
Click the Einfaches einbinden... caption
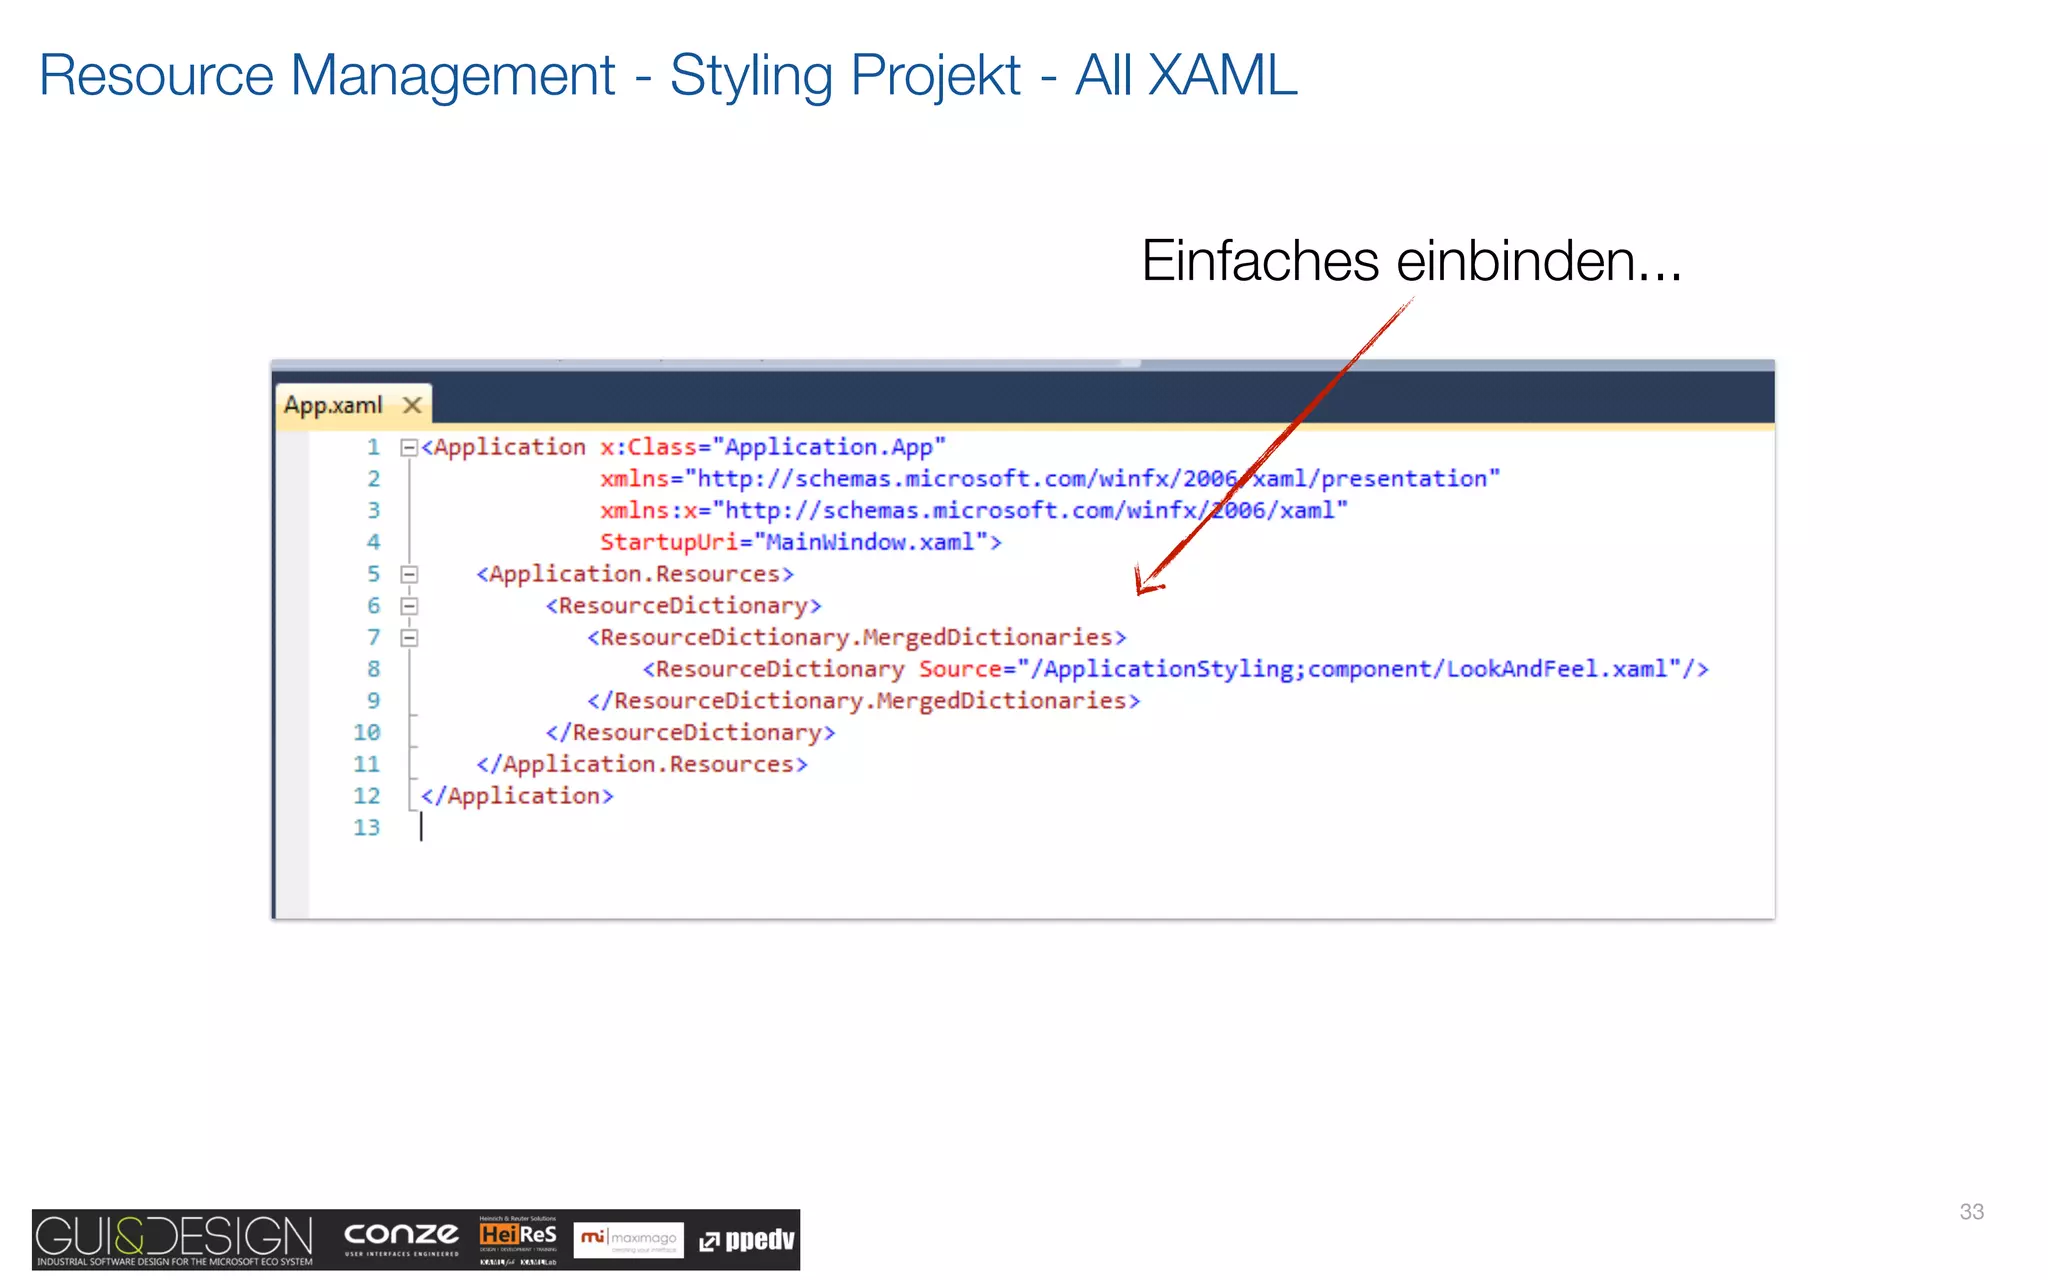point(1412,261)
